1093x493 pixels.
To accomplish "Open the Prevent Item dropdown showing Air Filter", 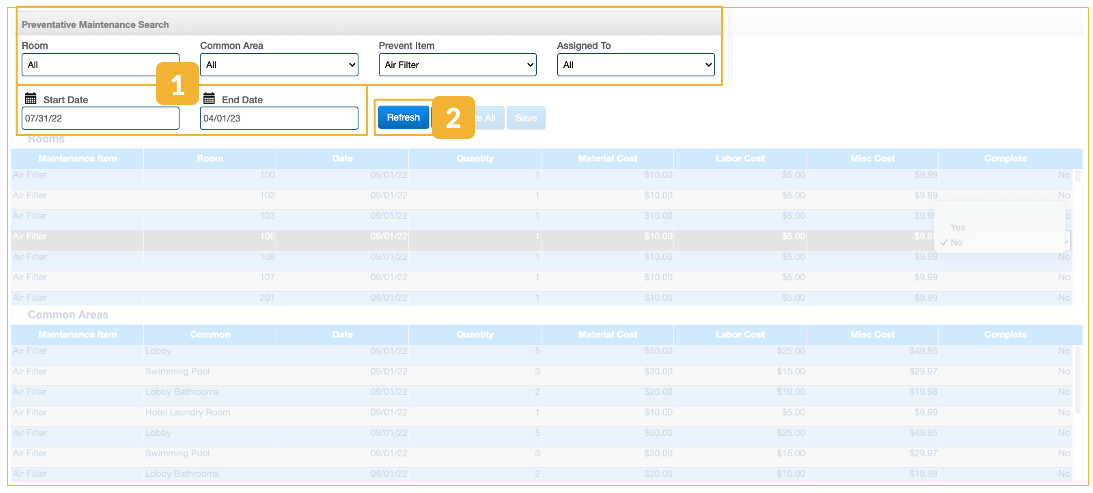I will pyautogui.click(x=457, y=65).
